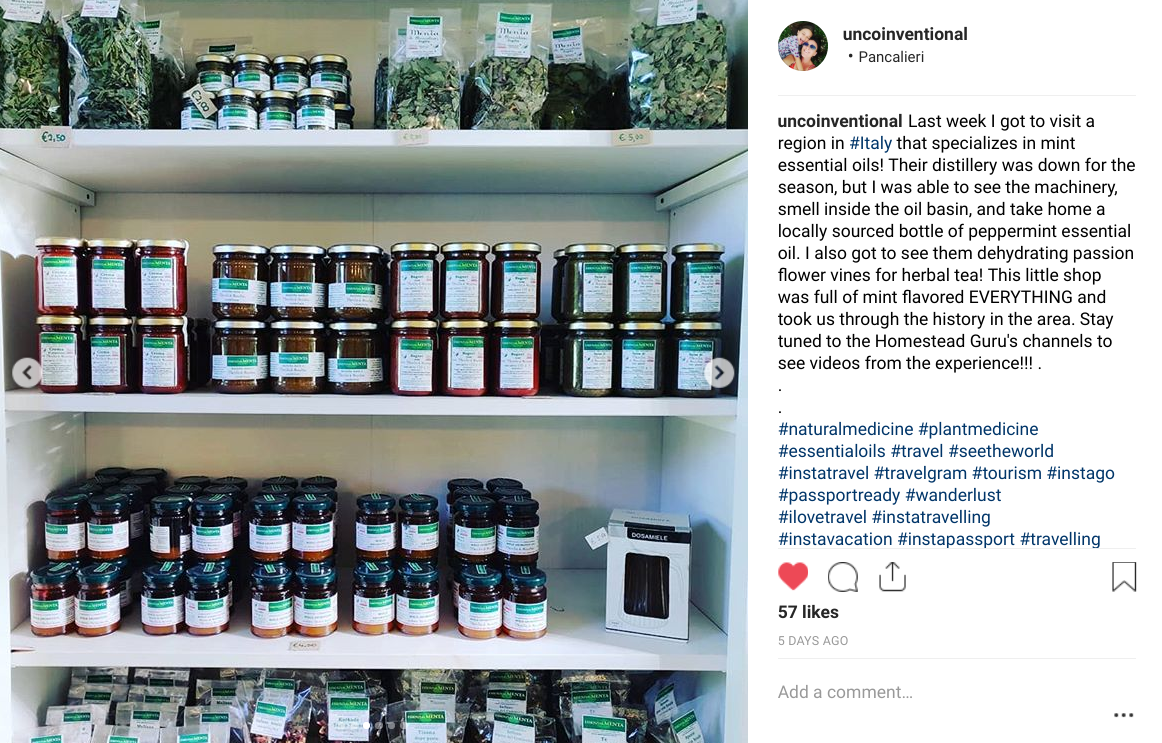
Task: Click the shelf photo of mint products
Action: tap(374, 371)
